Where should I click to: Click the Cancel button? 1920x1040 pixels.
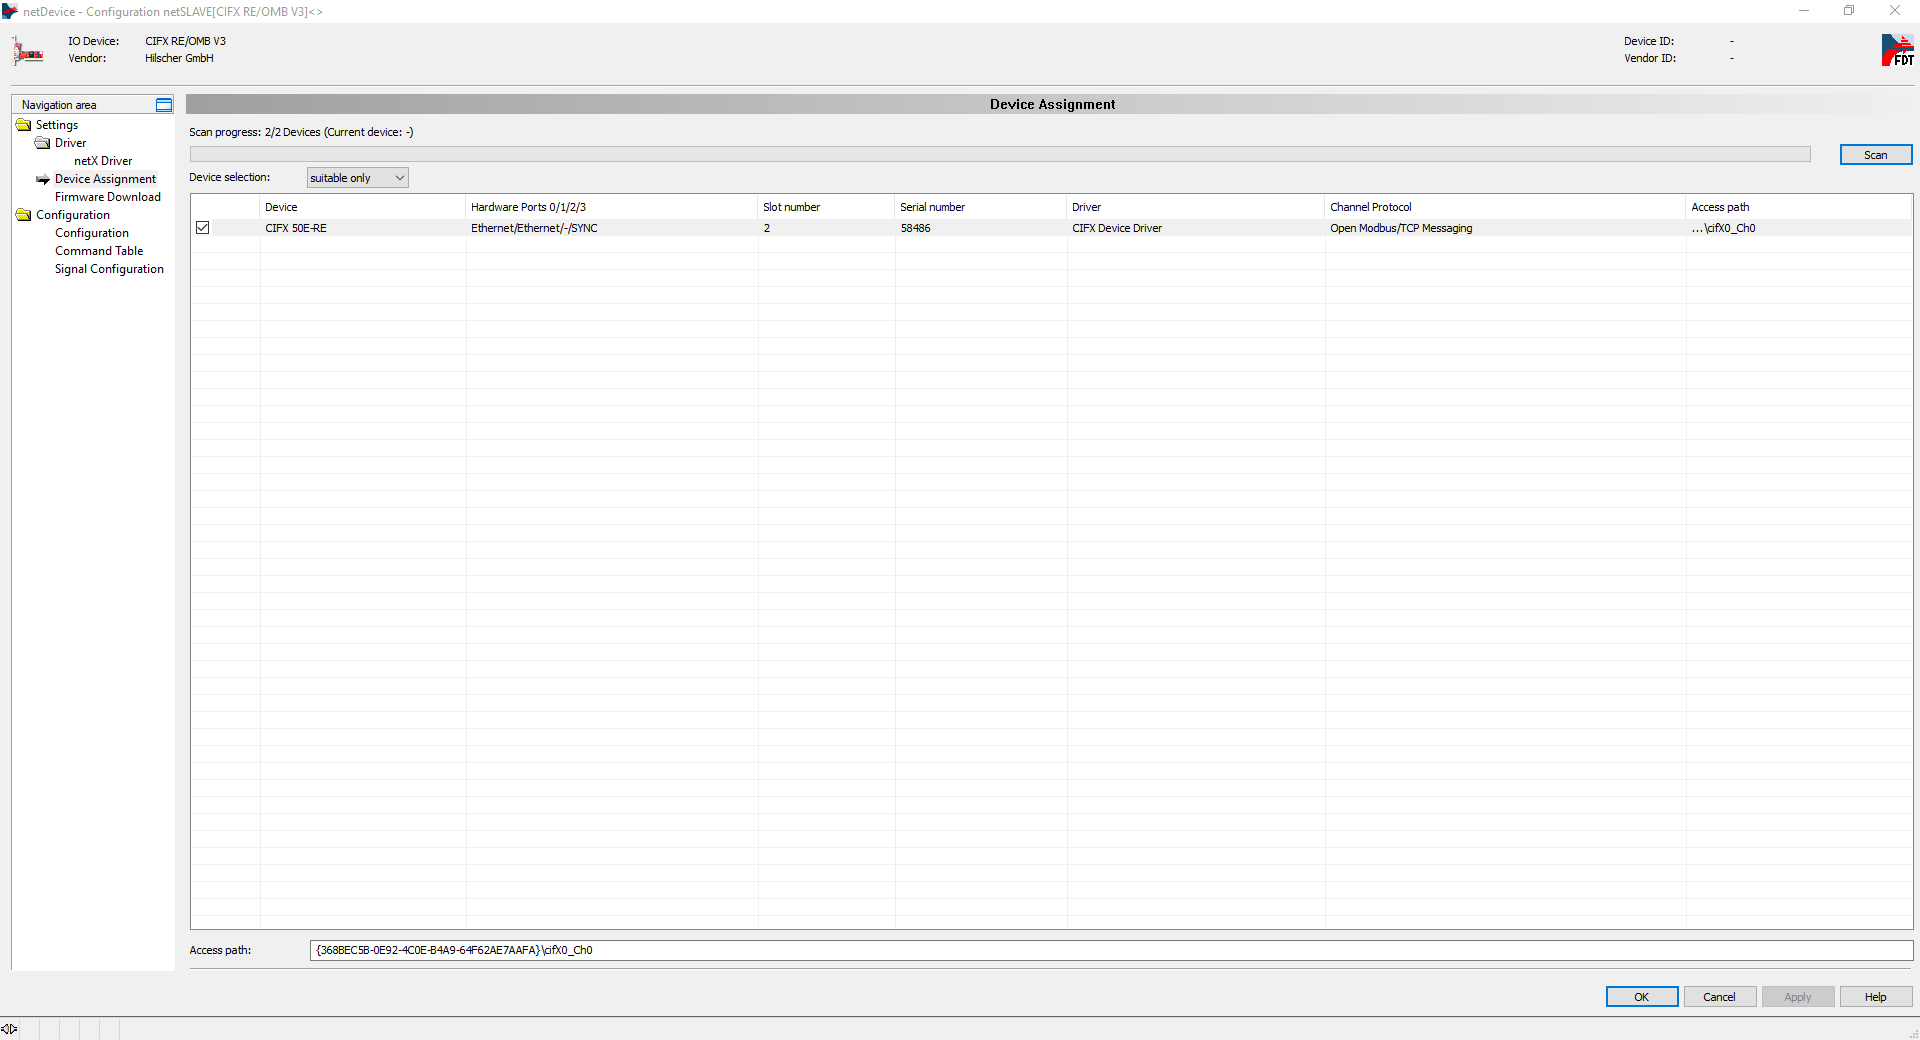pyautogui.click(x=1719, y=997)
